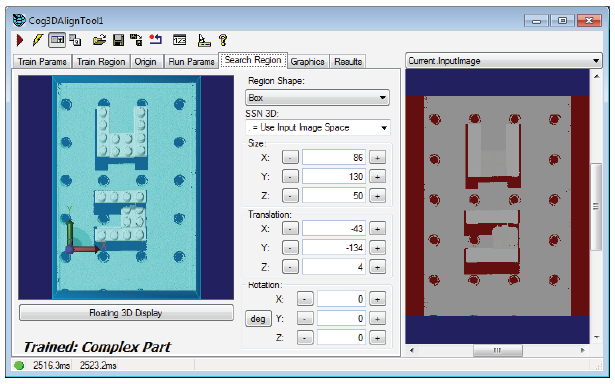
Task: Decrease Rotation Y value
Action: (305, 318)
